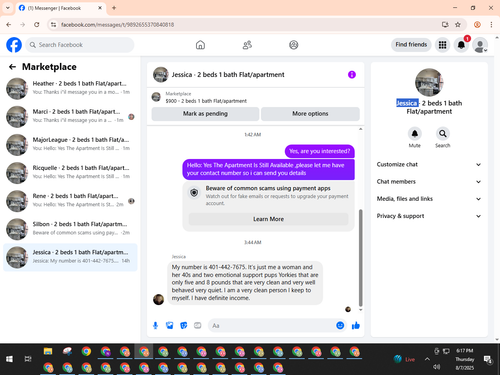
Task: Open the Notifications bell icon
Action: [461, 45]
